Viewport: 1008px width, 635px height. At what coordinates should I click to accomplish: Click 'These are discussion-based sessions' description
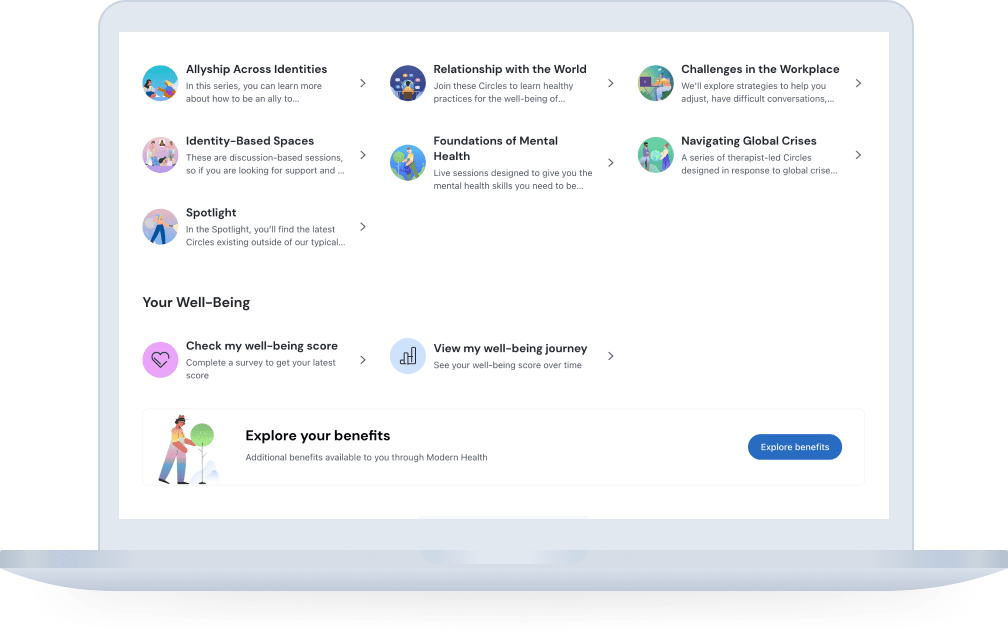(x=265, y=164)
